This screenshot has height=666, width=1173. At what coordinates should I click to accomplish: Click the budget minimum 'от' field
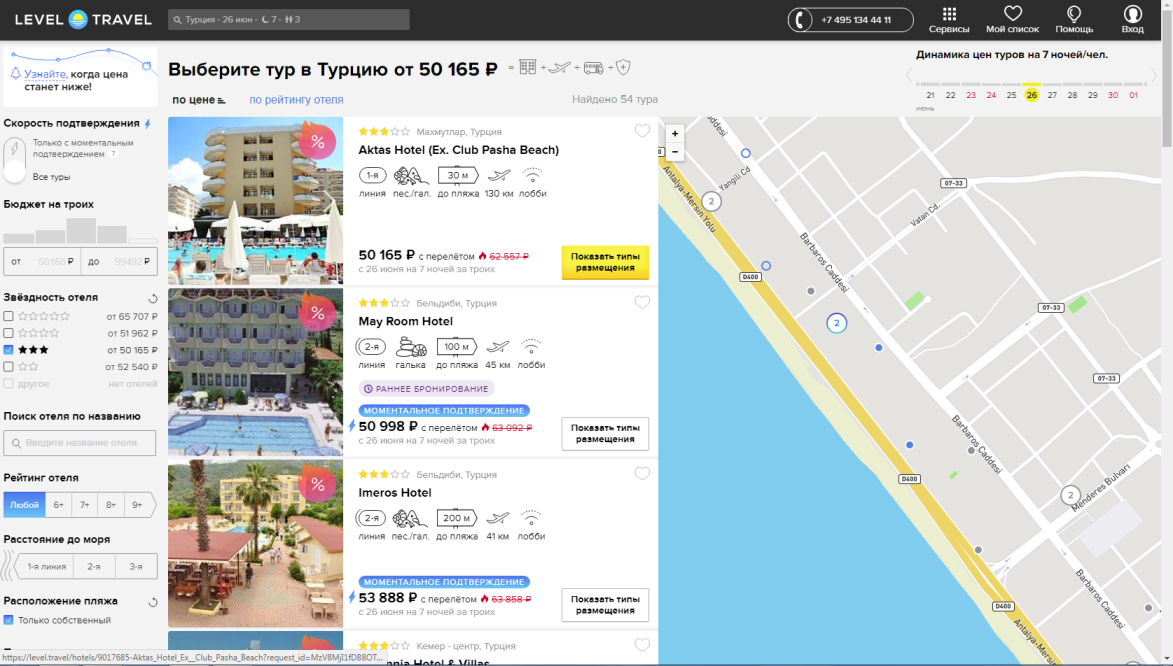click(x=42, y=261)
